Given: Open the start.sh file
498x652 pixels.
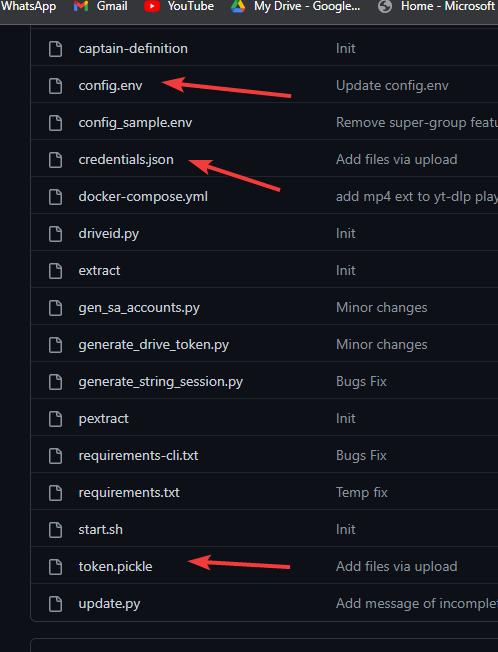Looking at the screenshot, I should tap(101, 530).
